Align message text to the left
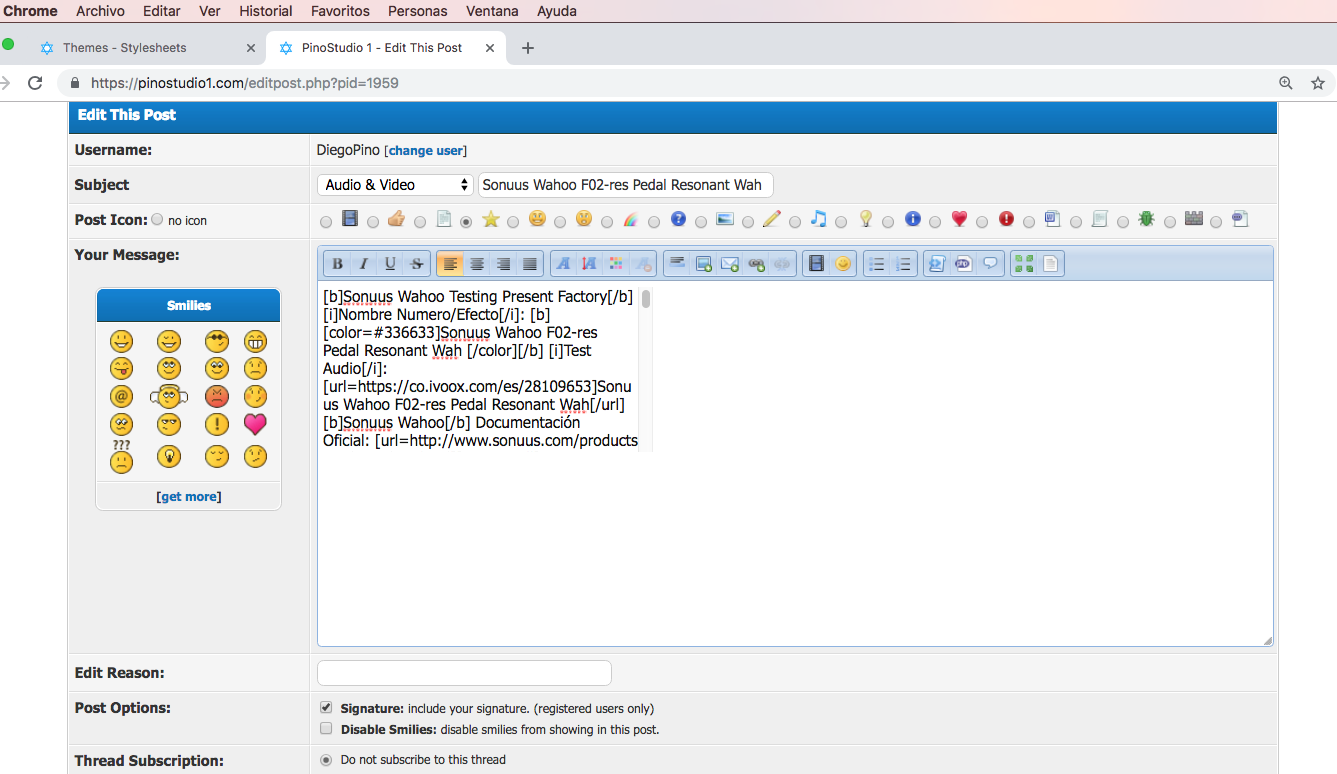The width and height of the screenshot is (1337, 774). click(450, 264)
